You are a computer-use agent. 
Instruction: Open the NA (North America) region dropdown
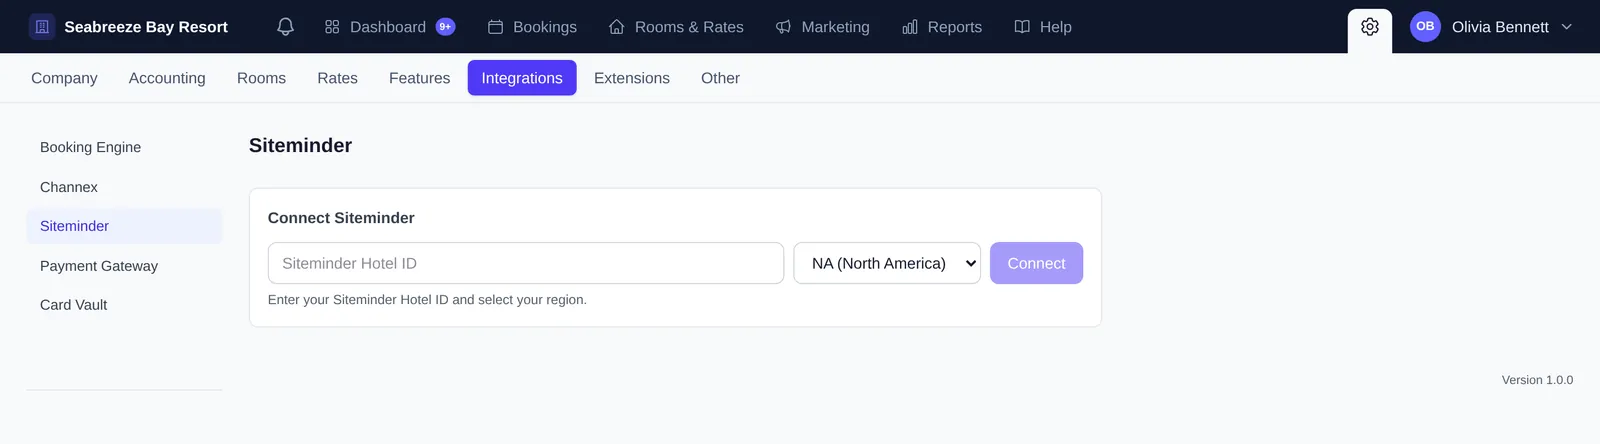point(887,263)
